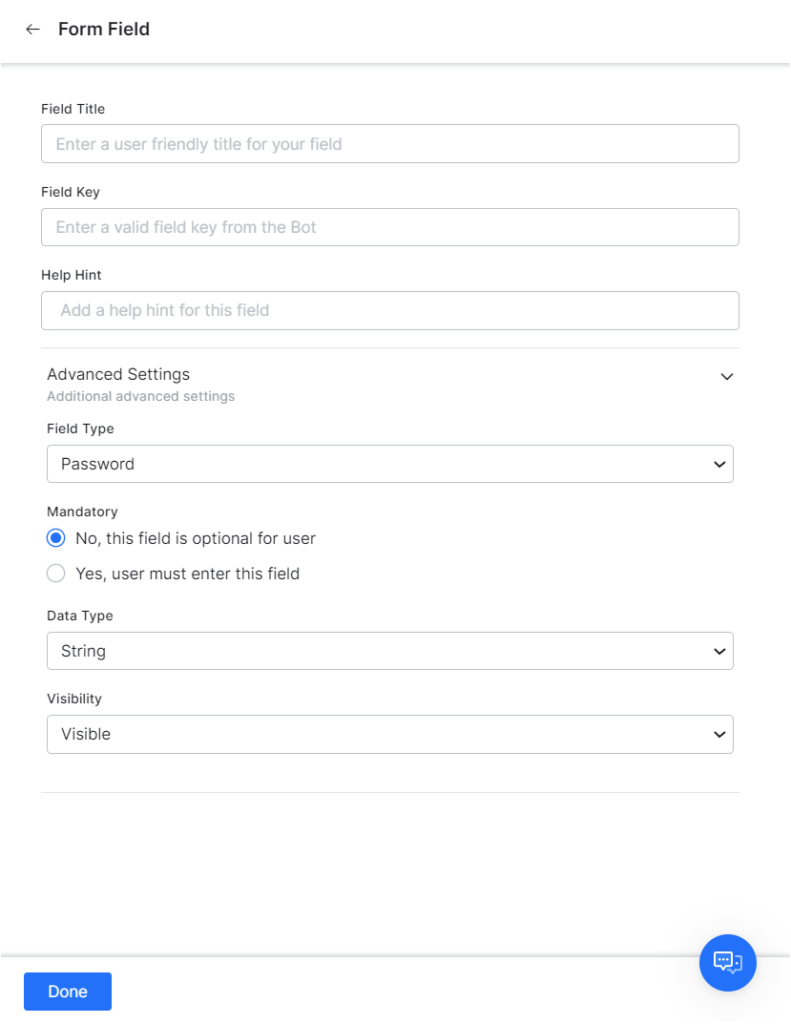Open the Field Type dropdown showing Password
This screenshot has height=1024, width=791.
click(x=390, y=464)
